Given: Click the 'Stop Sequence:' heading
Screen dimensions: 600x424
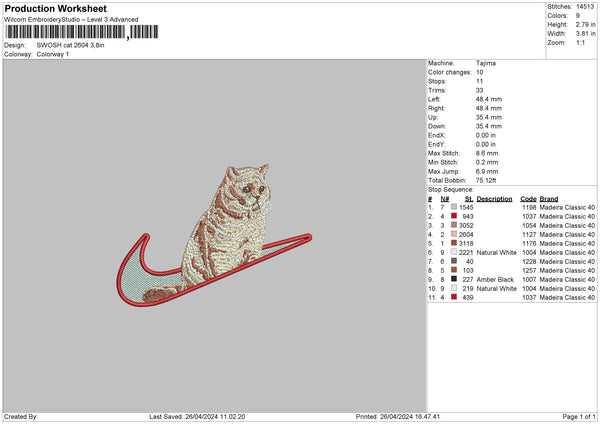Looking at the screenshot, I should (451, 190).
